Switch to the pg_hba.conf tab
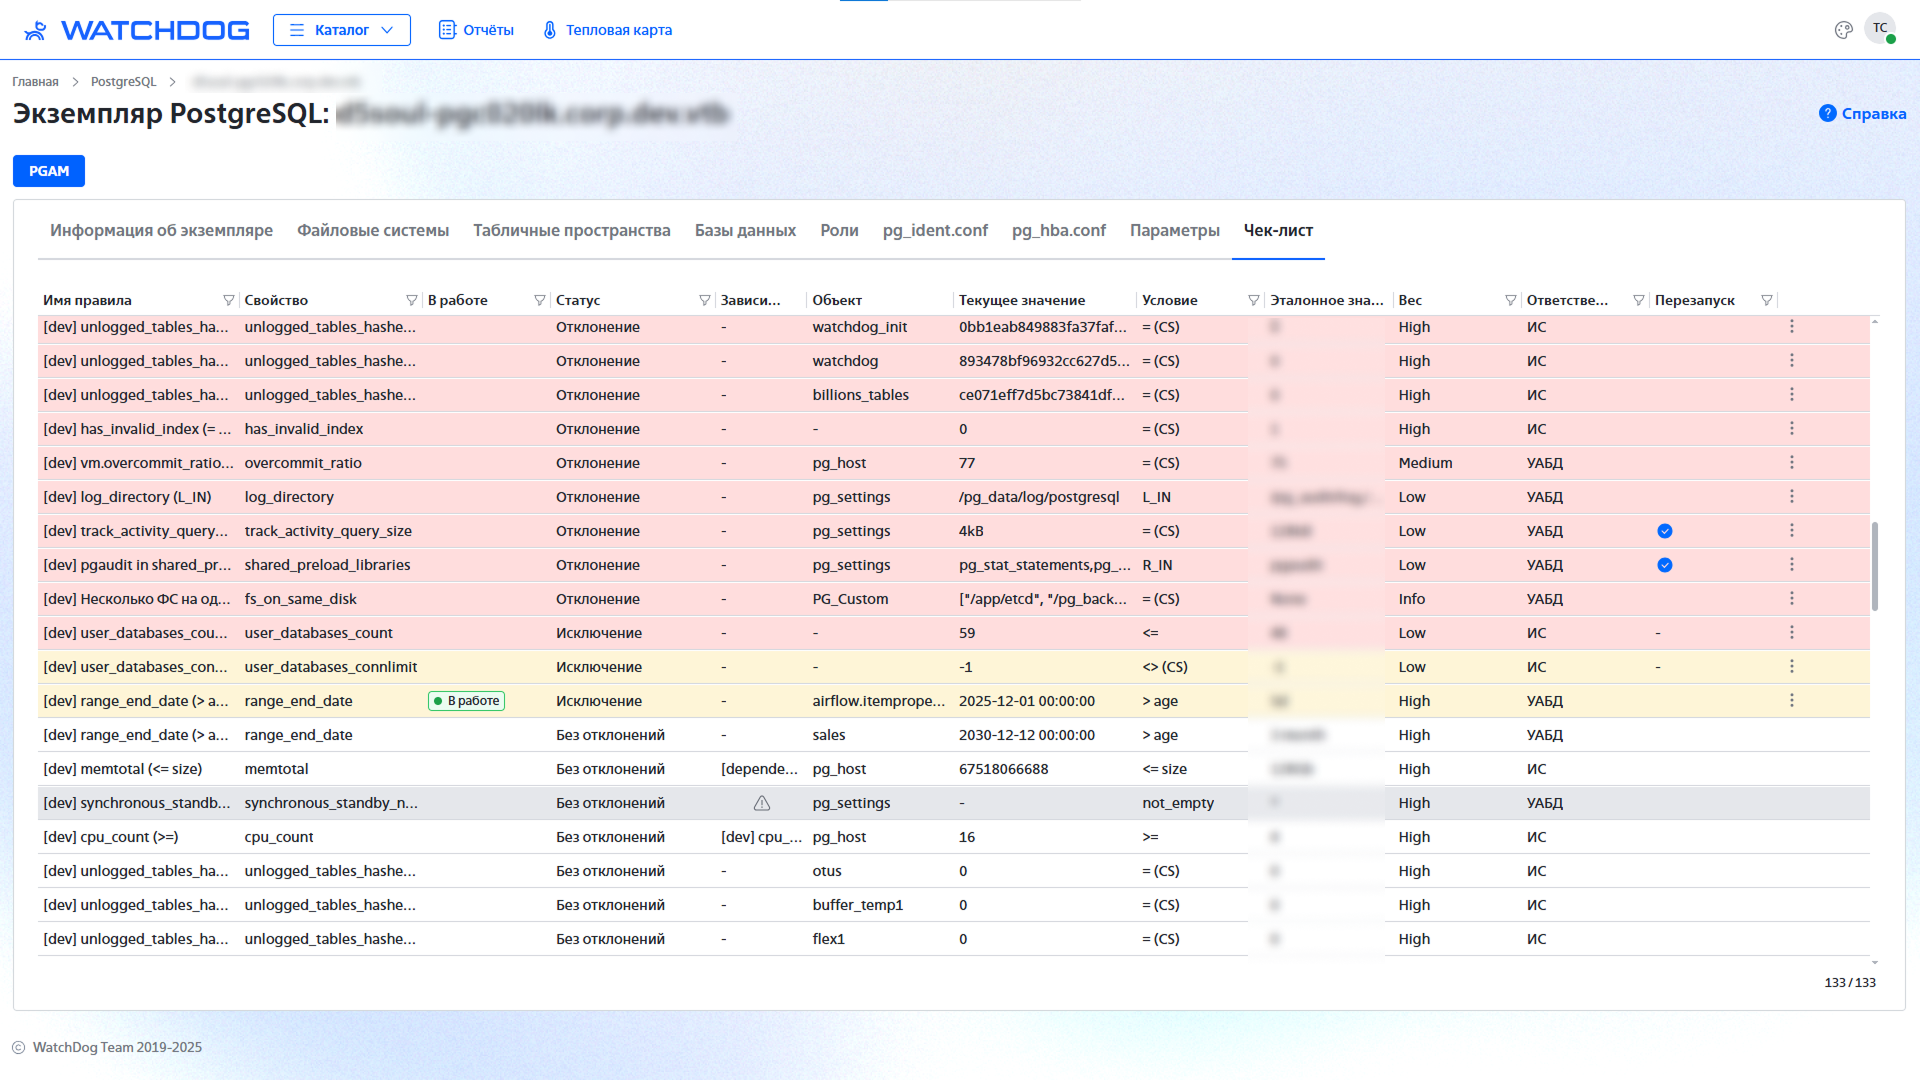1920x1080 pixels. tap(1058, 230)
